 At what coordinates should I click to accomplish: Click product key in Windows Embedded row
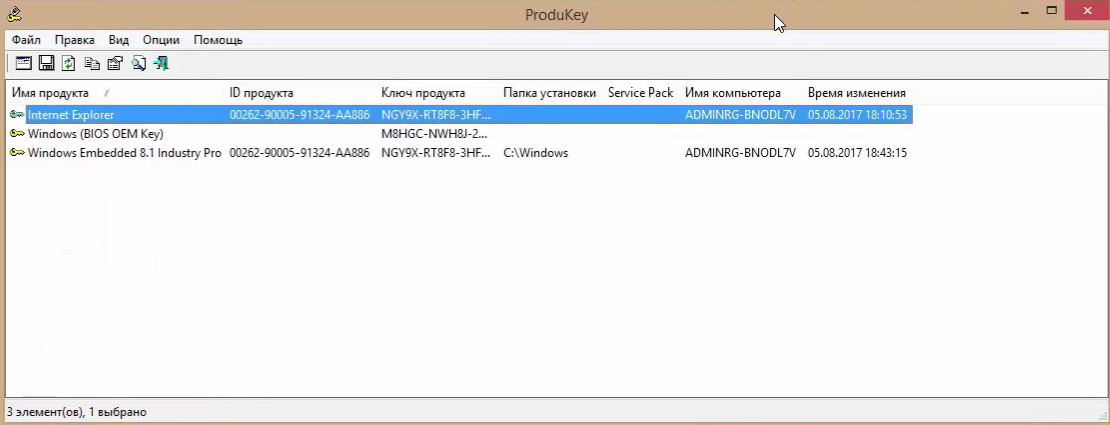pos(436,153)
